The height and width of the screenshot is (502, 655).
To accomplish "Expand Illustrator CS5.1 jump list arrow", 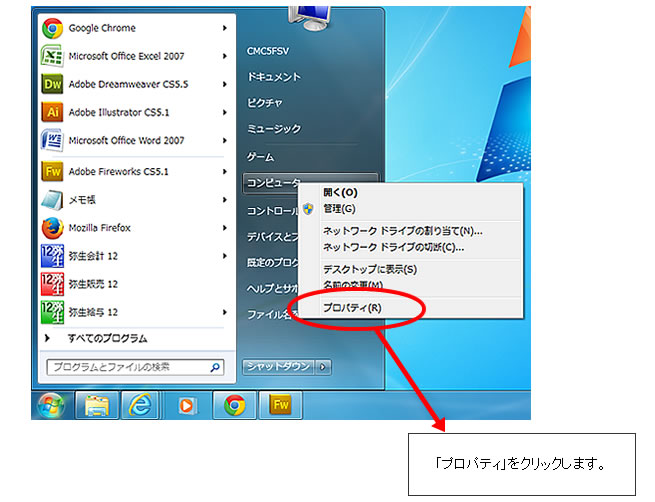I will 225,112.
